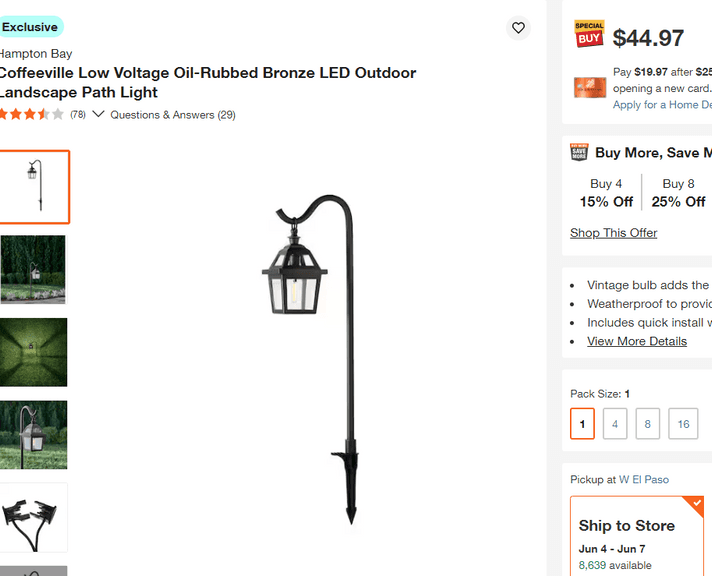The image size is (712, 576).
Task: Select pack size 4
Action: pyautogui.click(x=615, y=424)
